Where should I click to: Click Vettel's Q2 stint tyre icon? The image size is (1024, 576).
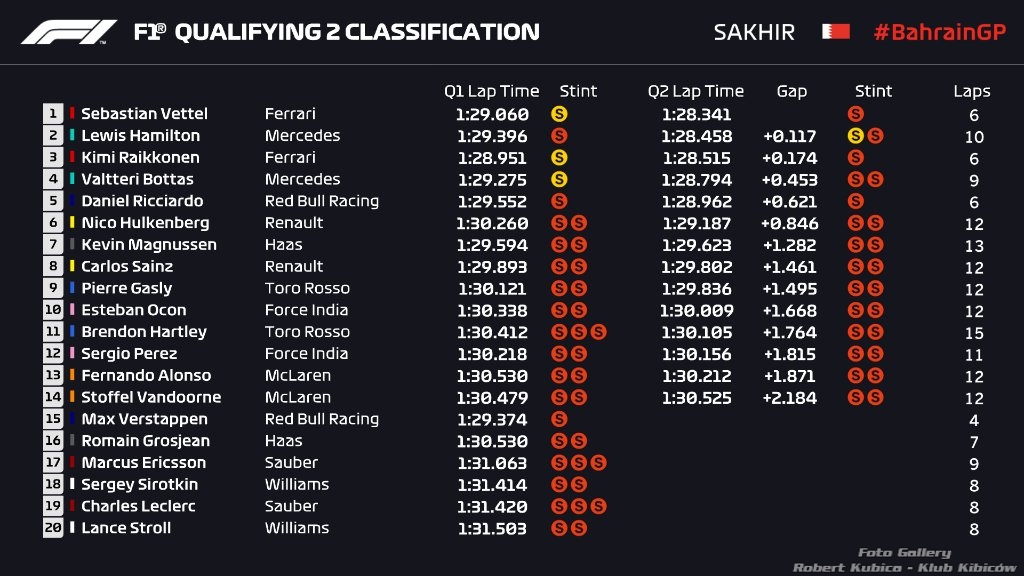click(x=855, y=114)
